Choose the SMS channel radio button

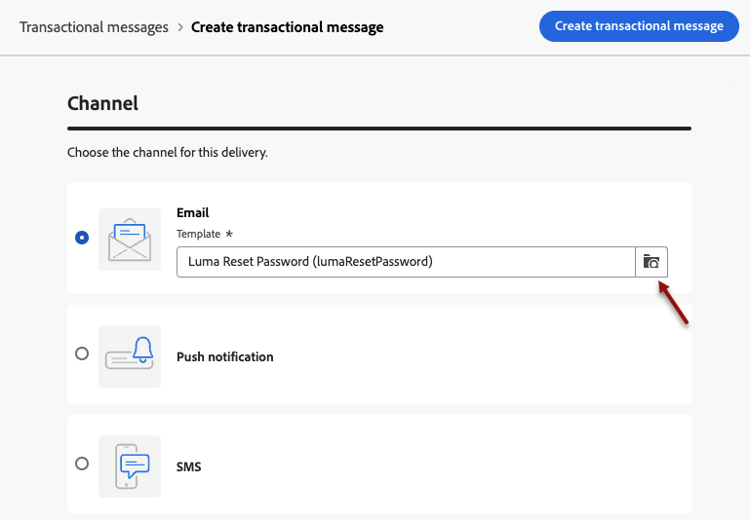[x=82, y=464]
